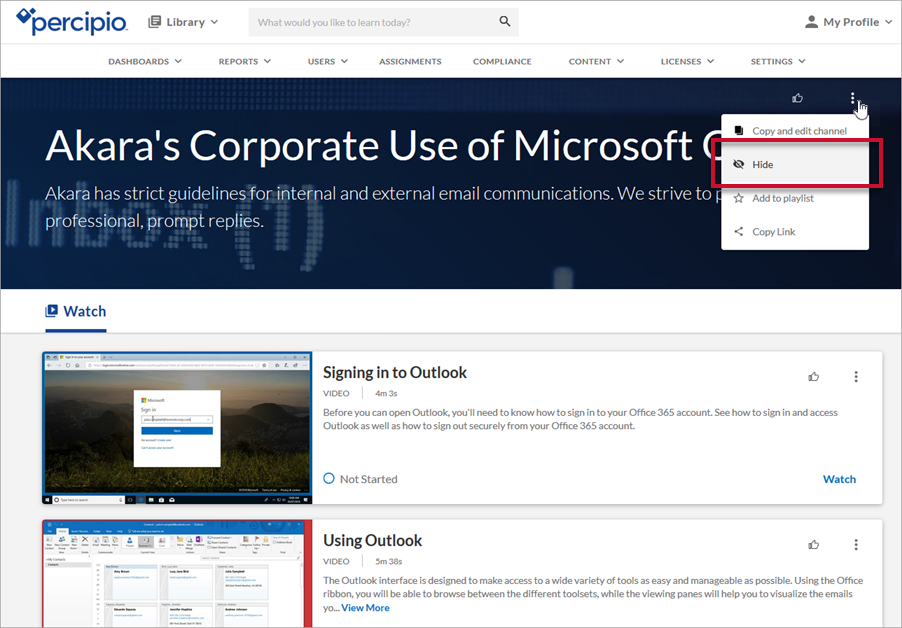Go to Compliance
Screen dimensions: 902x628
click(502, 62)
